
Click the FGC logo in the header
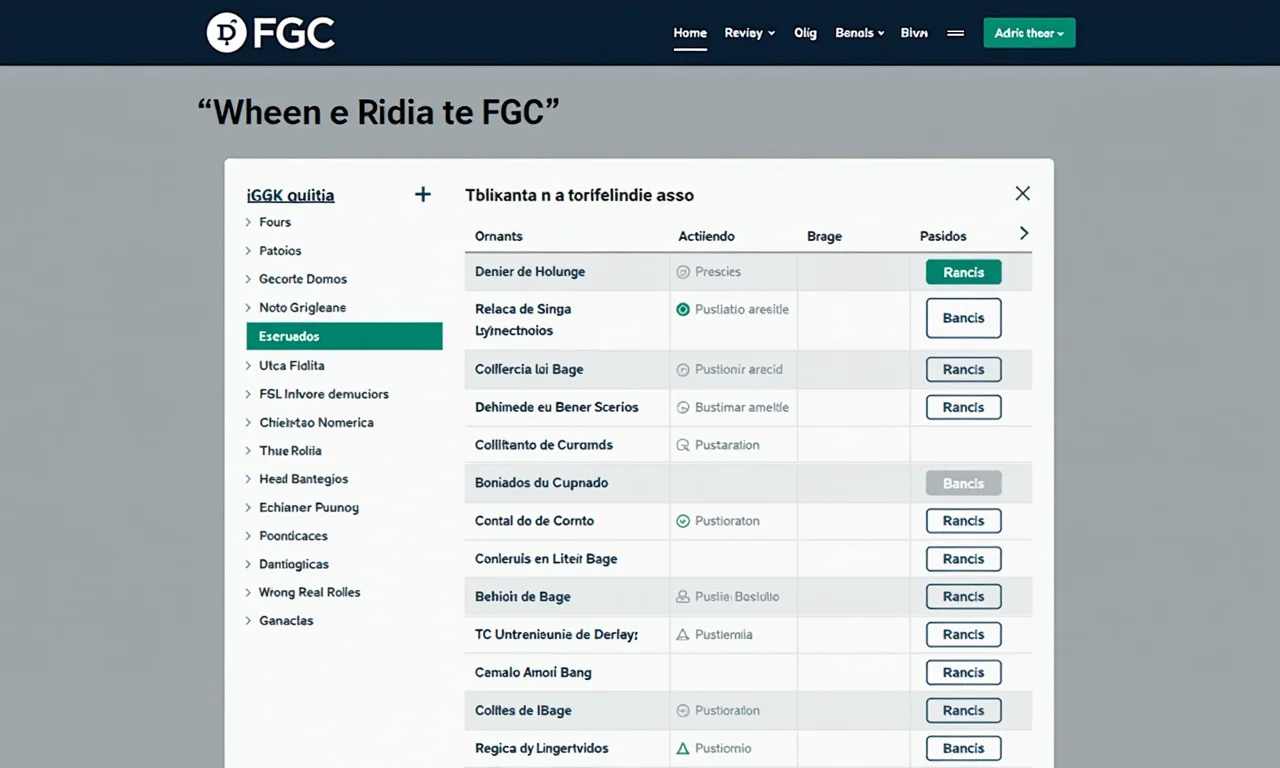pos(270,32)
